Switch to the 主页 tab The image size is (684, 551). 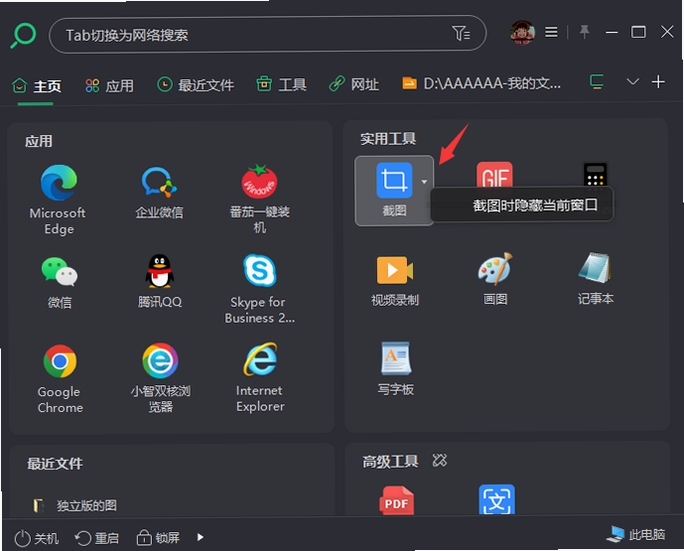36,86
